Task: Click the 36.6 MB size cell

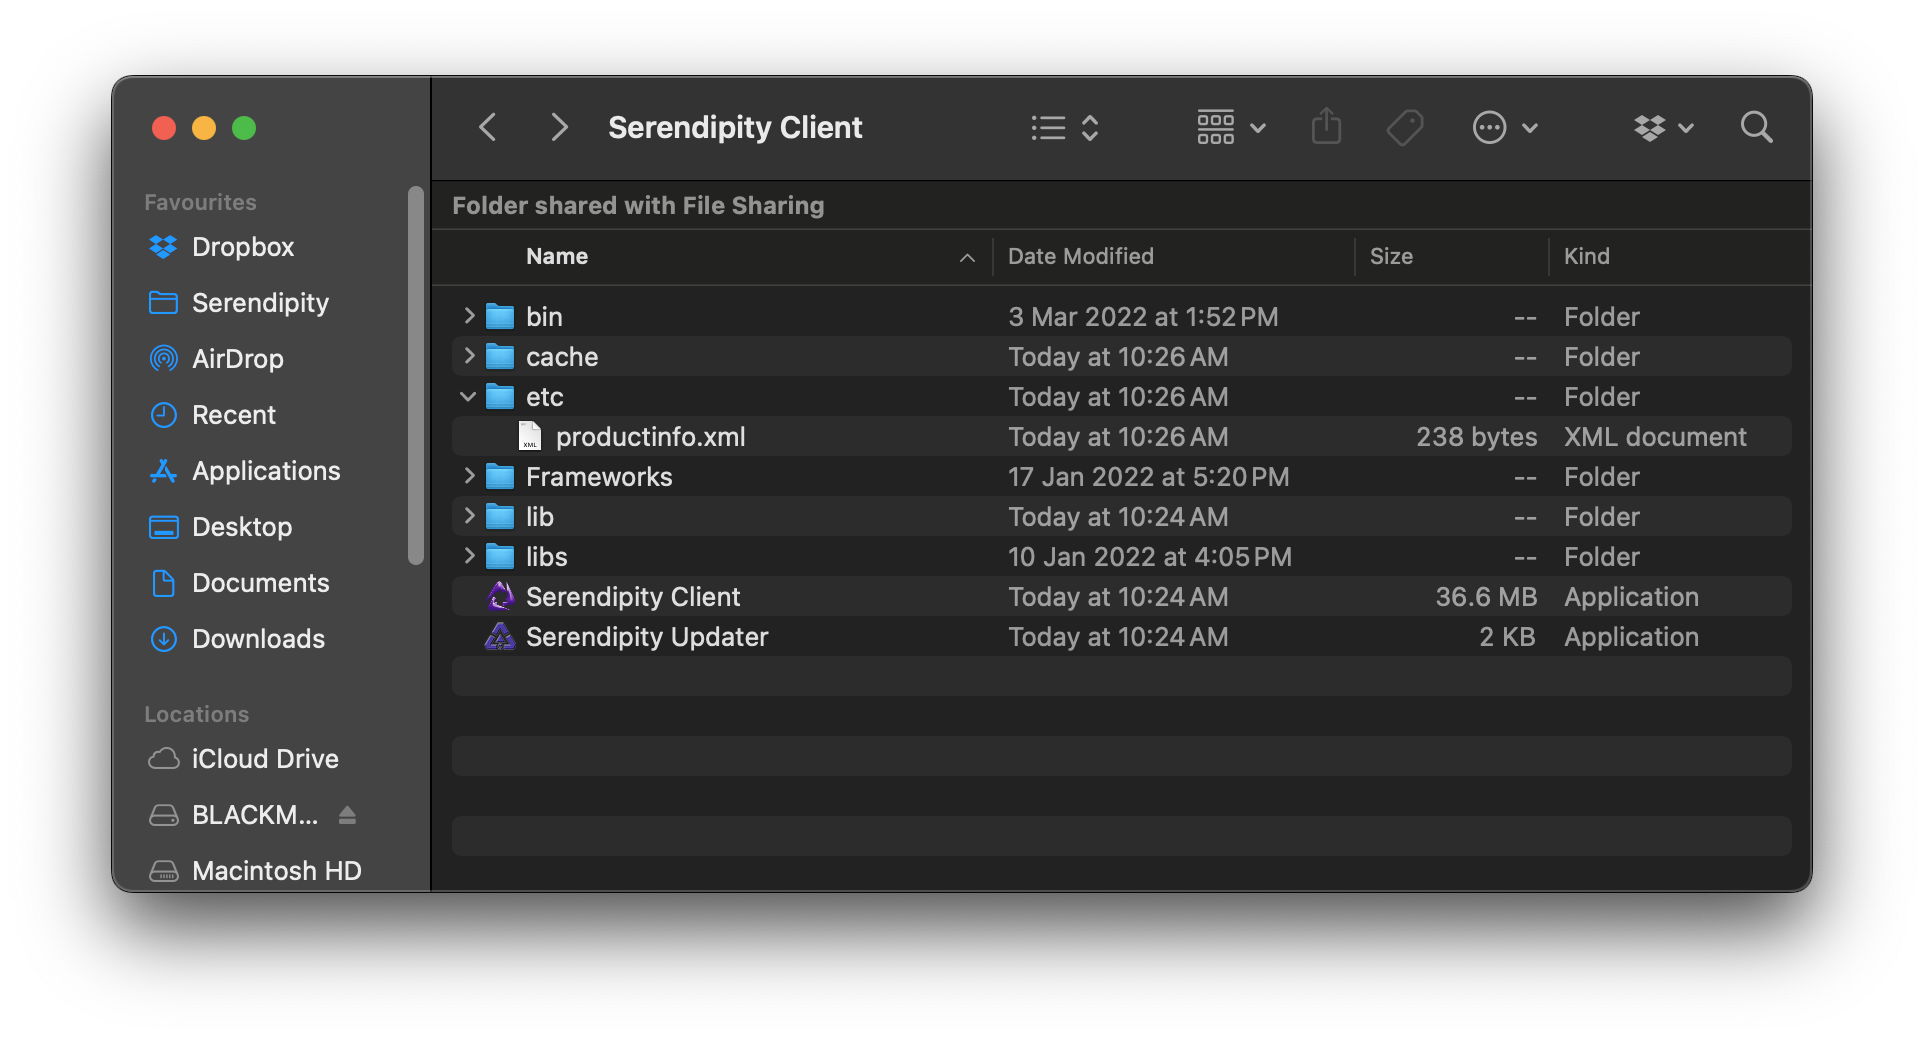Action: tap(1486, 597)
